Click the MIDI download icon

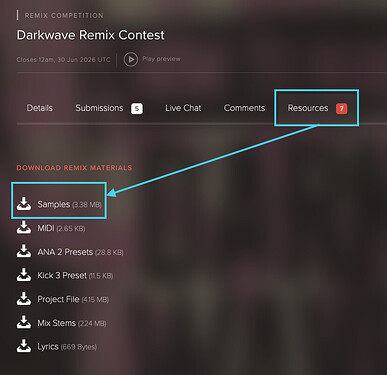click(24, 227)
